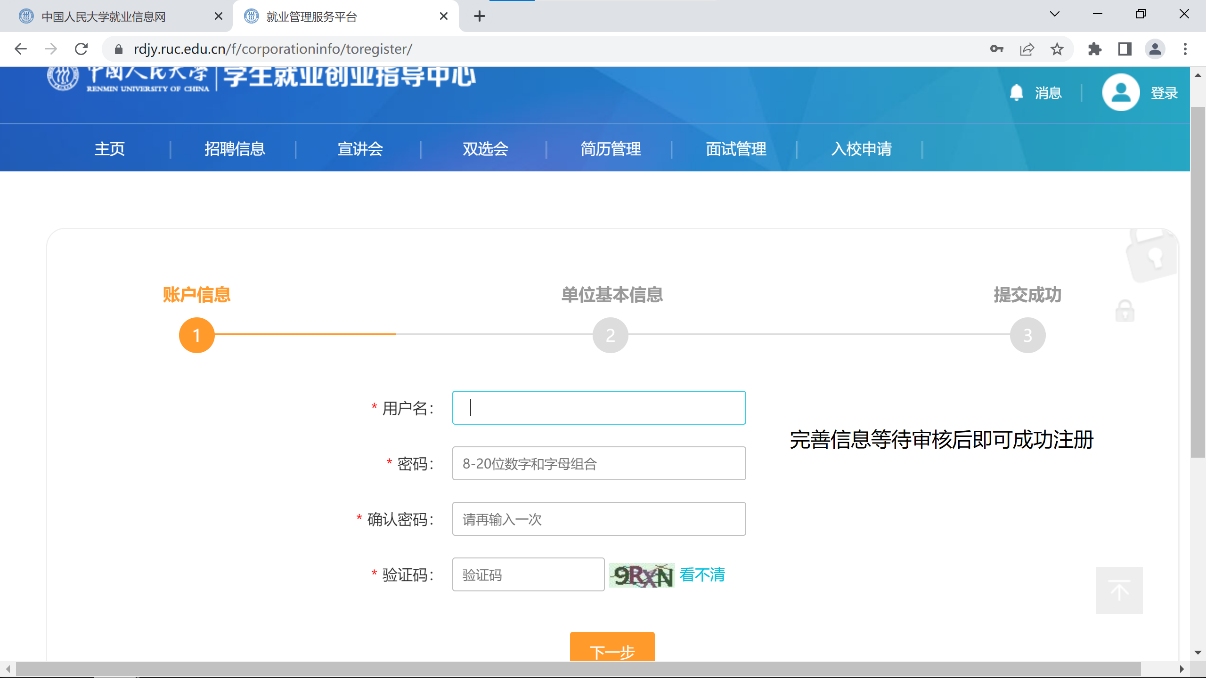Image resolution: width=1206 pixels, height=678 pixels.
Task: Click the notification bell icon
Action: 1017,93
